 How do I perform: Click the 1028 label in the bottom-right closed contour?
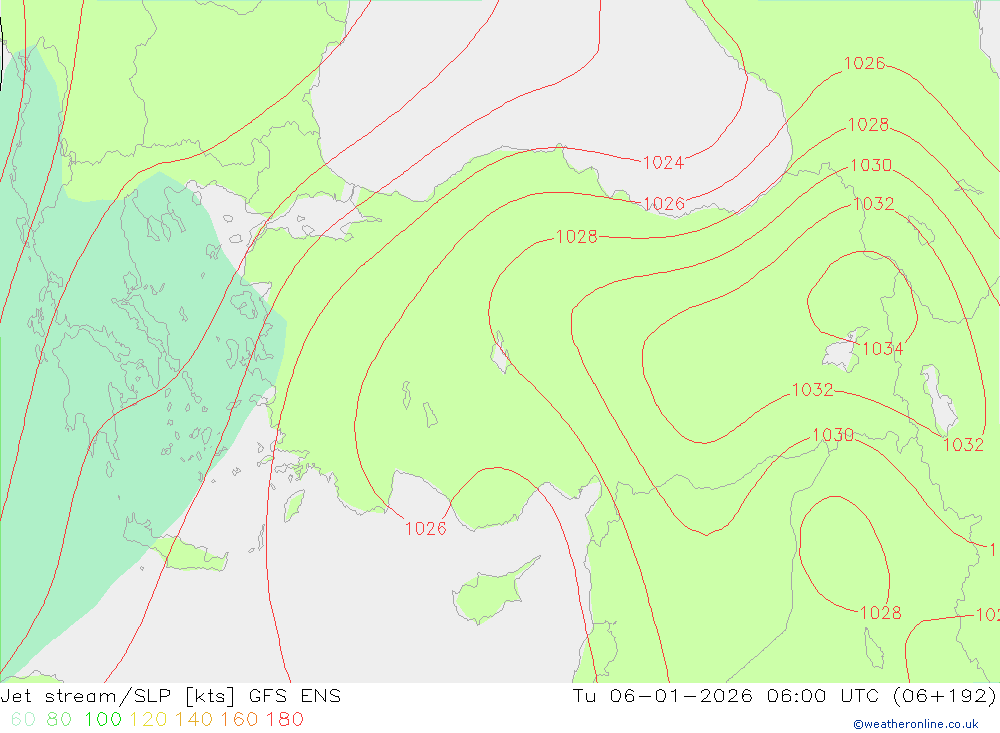(880, 613)
